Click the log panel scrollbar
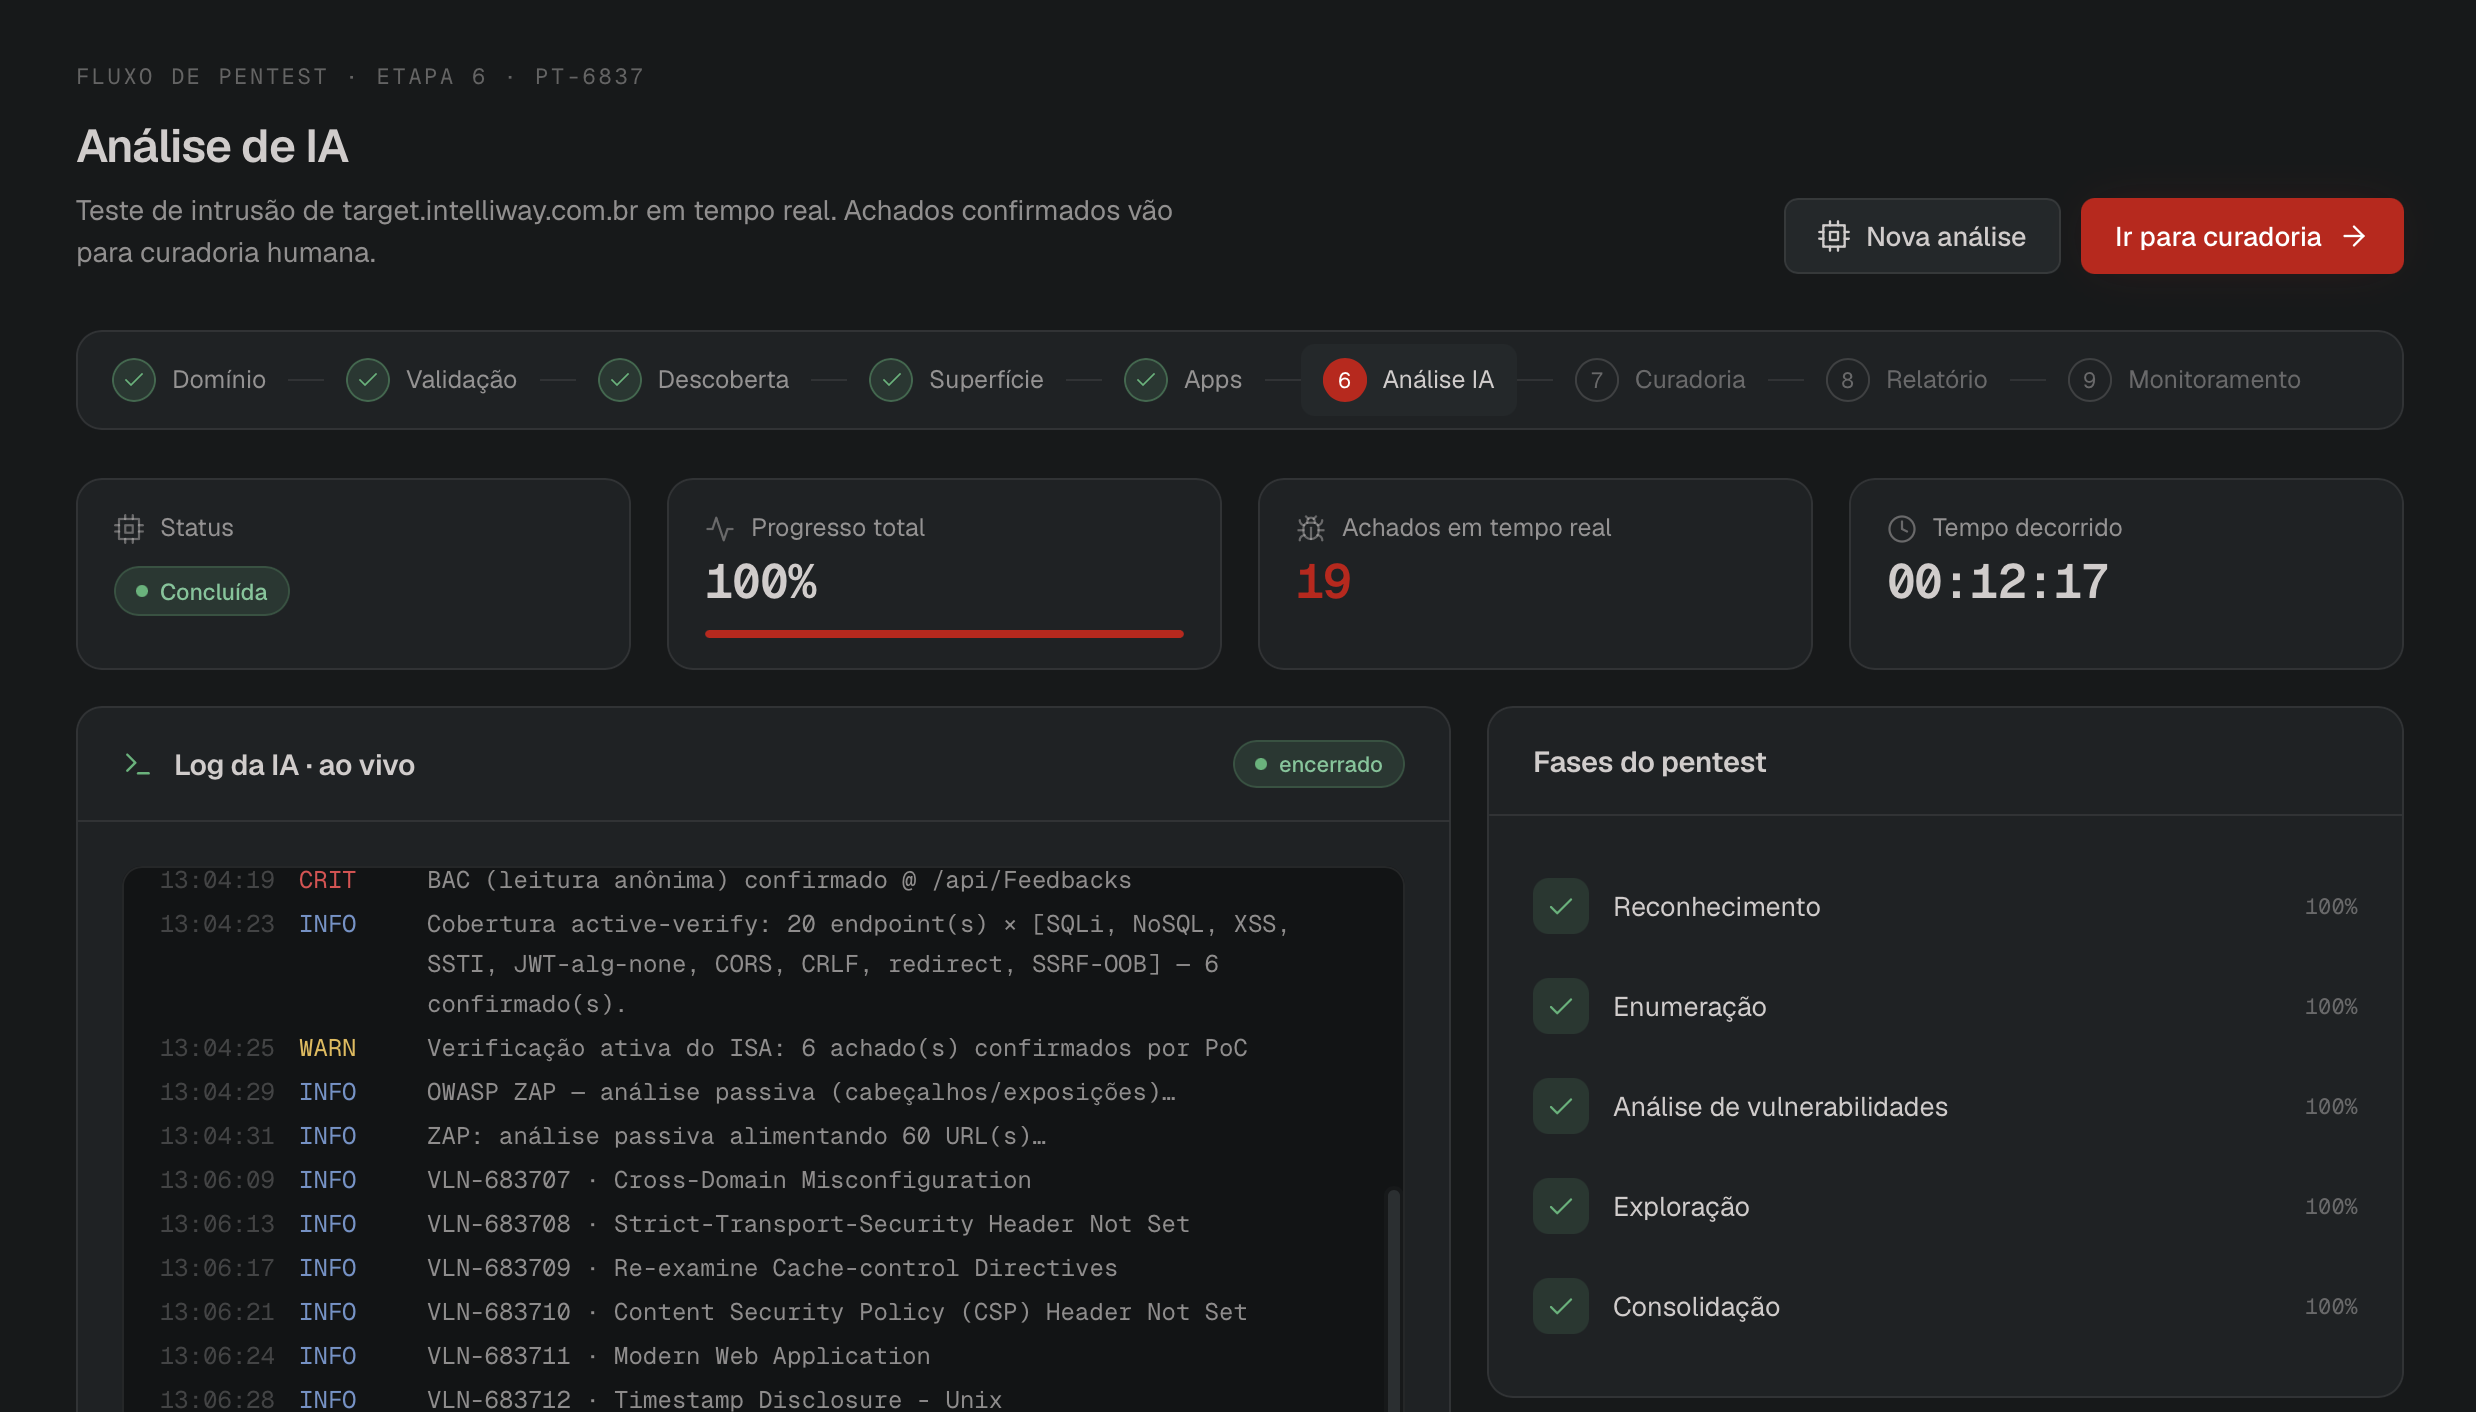Viewport: 2476px width, 1412px height. click(x=1393, y=1300)
